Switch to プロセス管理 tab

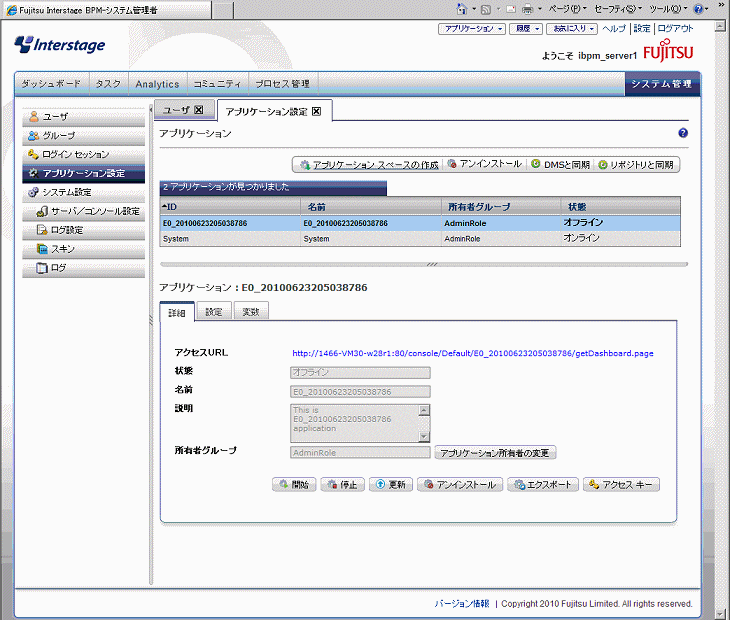pyautogui.click(x=283, y=84)
